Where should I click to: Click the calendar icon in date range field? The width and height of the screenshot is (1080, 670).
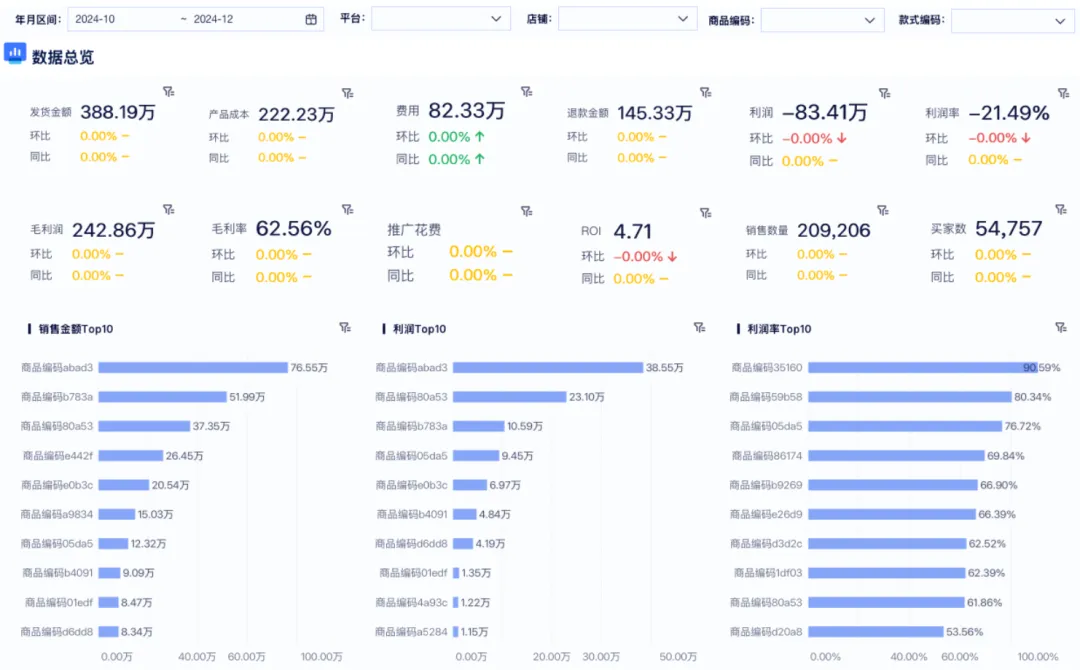tap(311, 19)
